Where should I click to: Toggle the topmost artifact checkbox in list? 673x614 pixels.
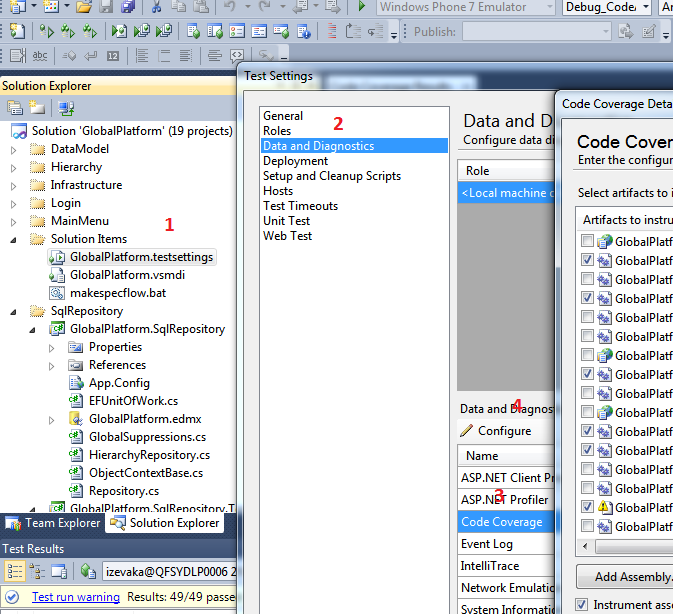[587, 241]
